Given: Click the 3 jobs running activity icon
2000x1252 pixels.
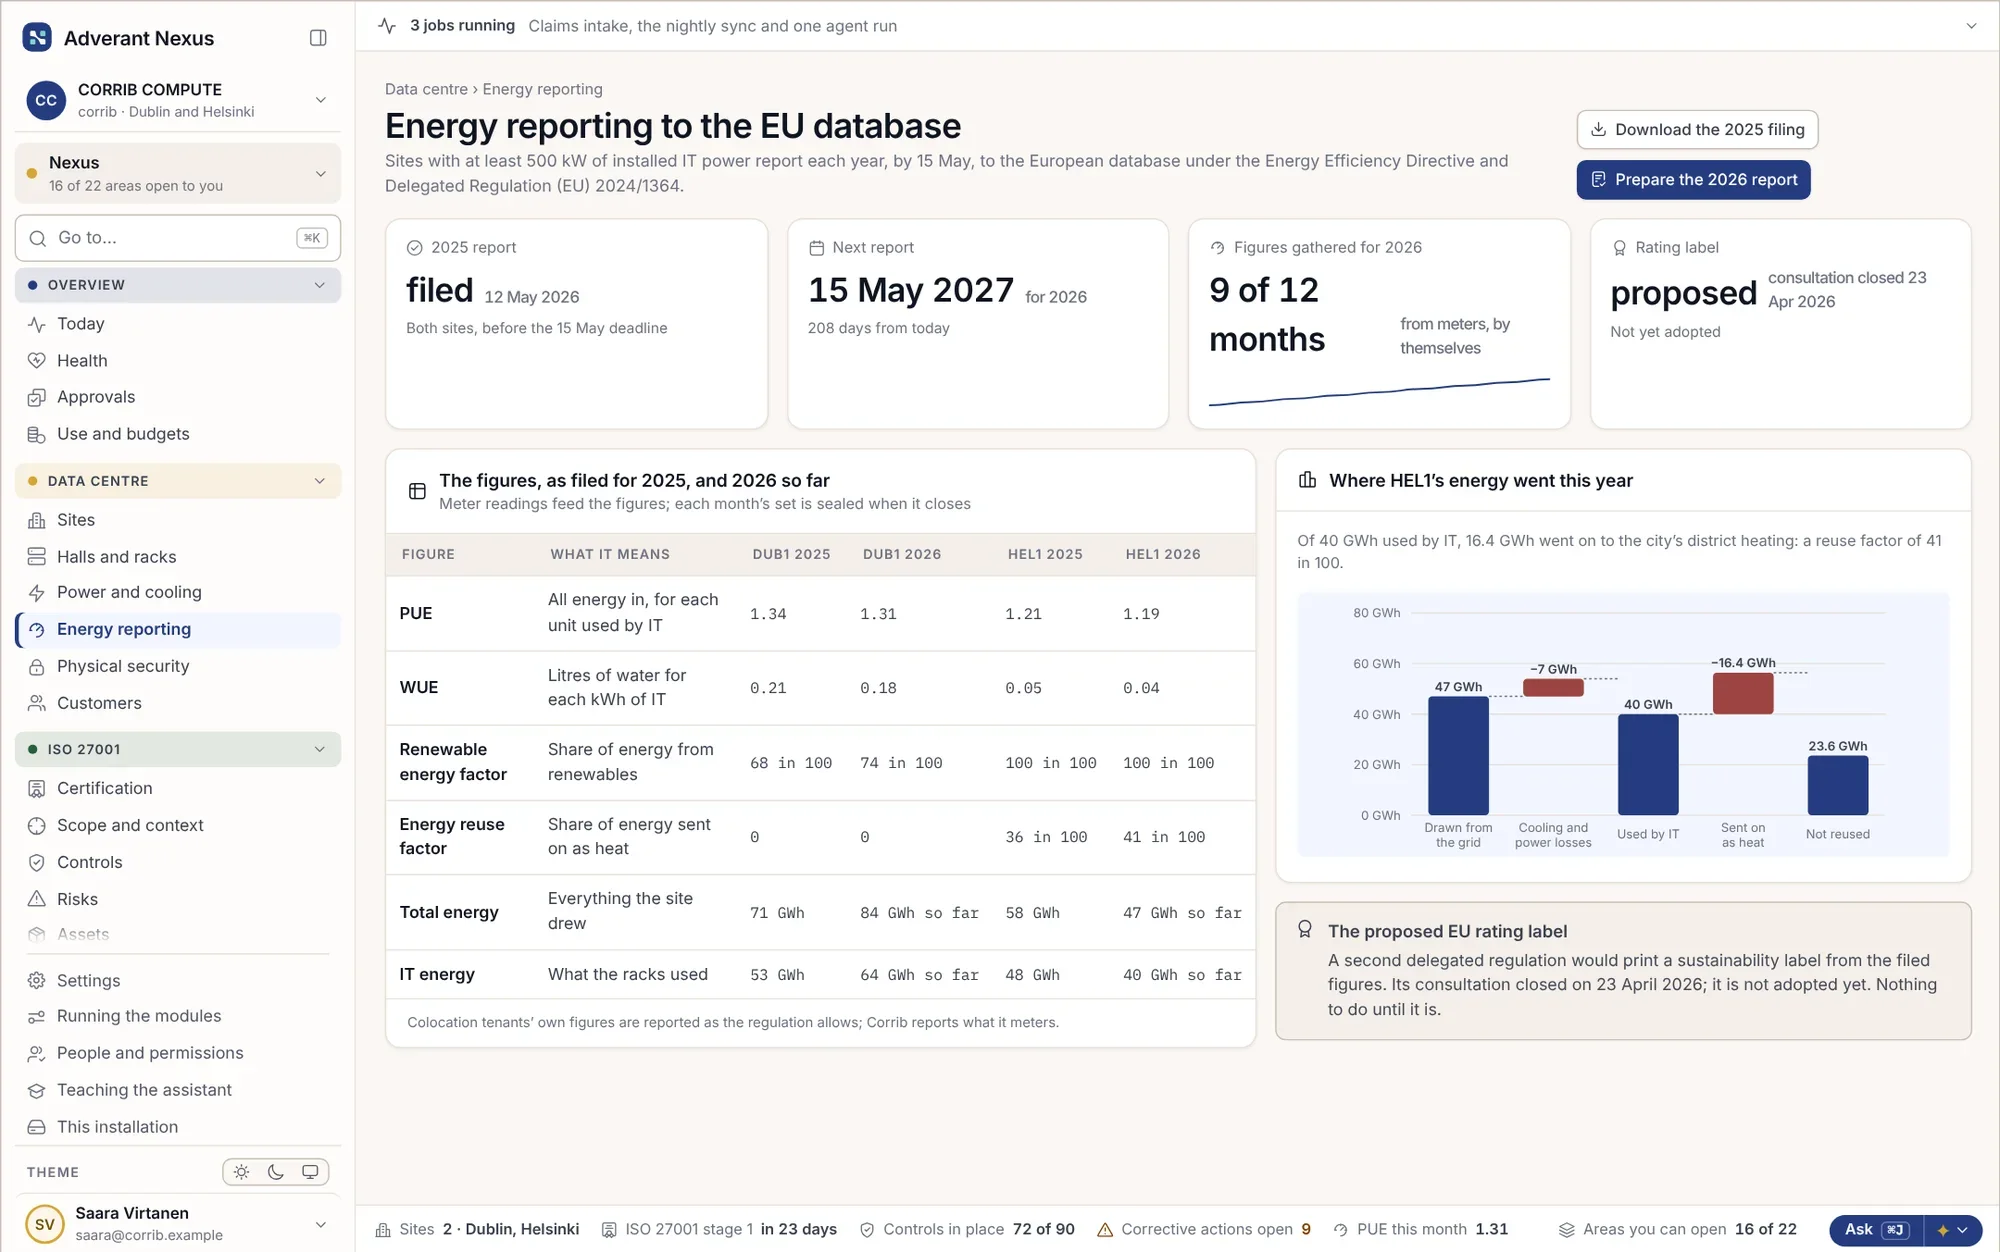Looking at the screenshot, I should 388,26.
